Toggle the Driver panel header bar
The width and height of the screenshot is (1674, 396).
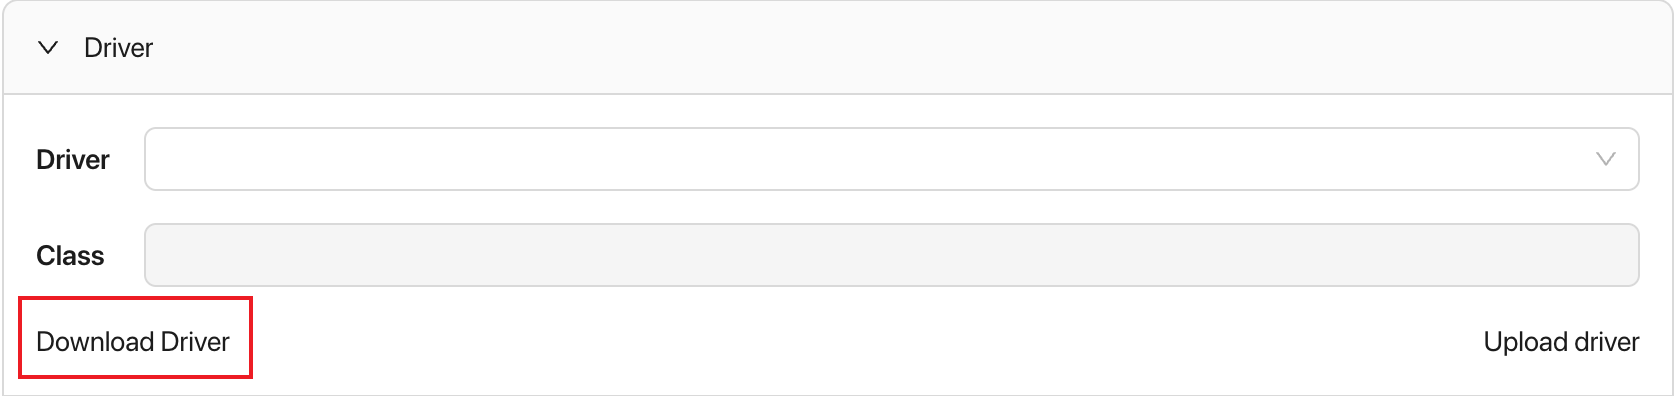click(837, 48)
